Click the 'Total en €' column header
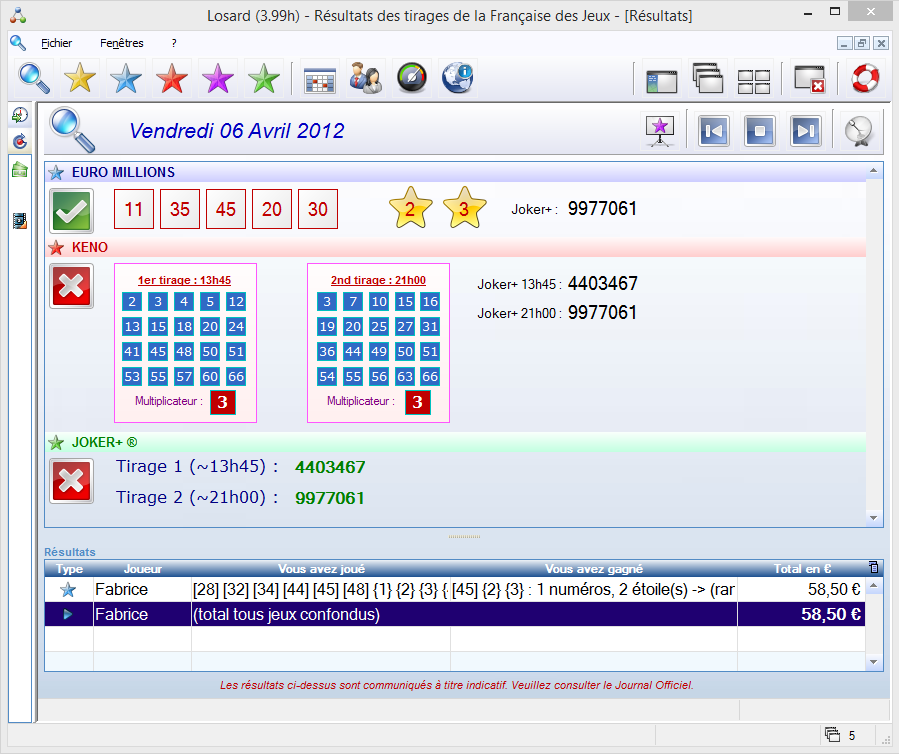The image size is (899, 754). 802,569
